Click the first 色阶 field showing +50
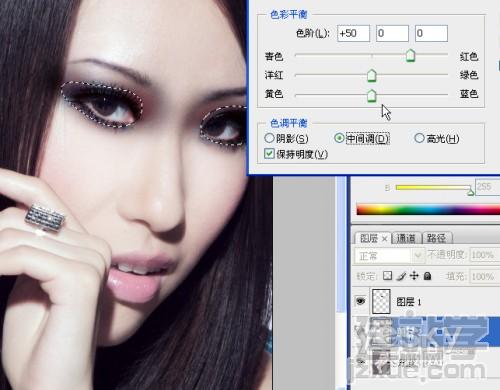 pos(353,33)
